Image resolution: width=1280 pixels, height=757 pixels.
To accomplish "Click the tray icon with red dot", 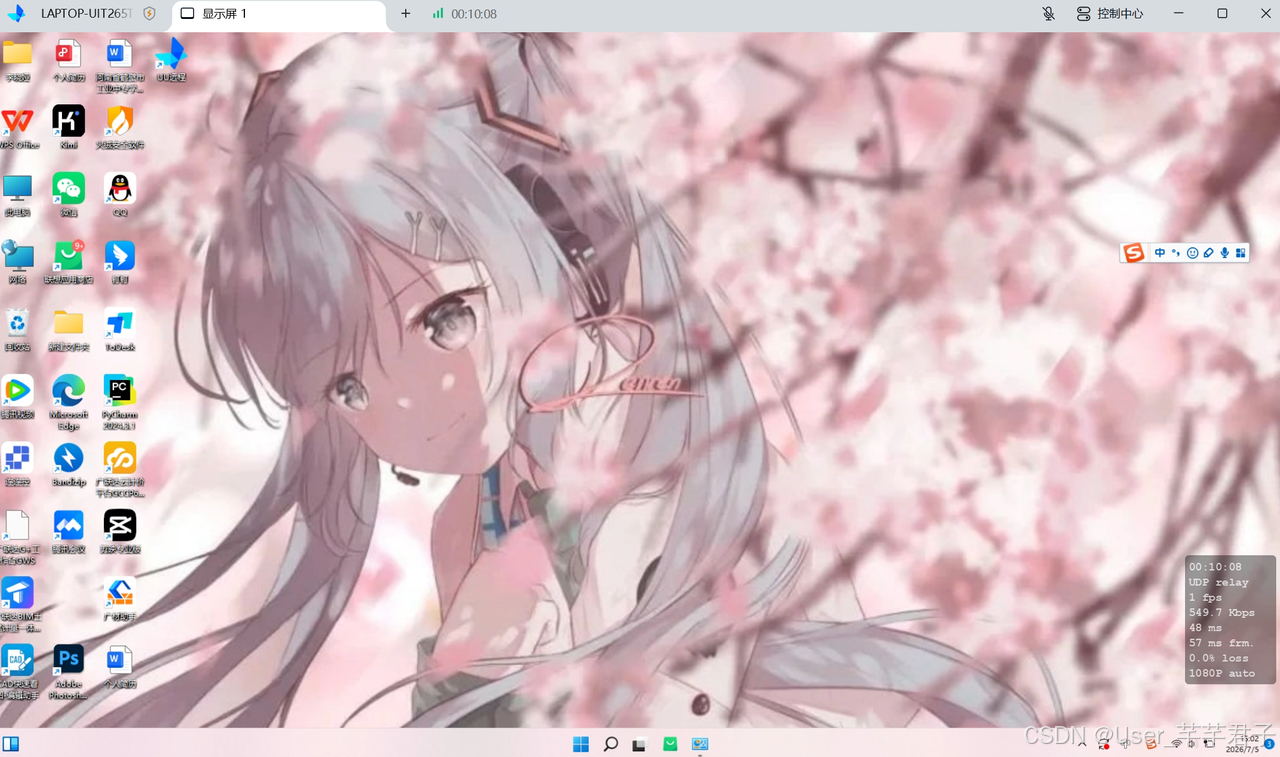I will [1104, 744].
